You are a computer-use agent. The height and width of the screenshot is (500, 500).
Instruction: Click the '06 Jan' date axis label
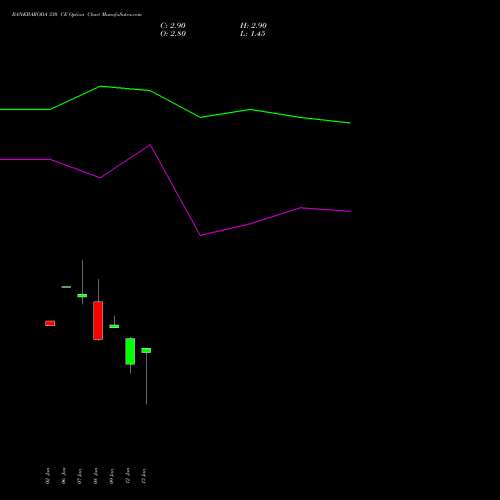tap(63, 476)
